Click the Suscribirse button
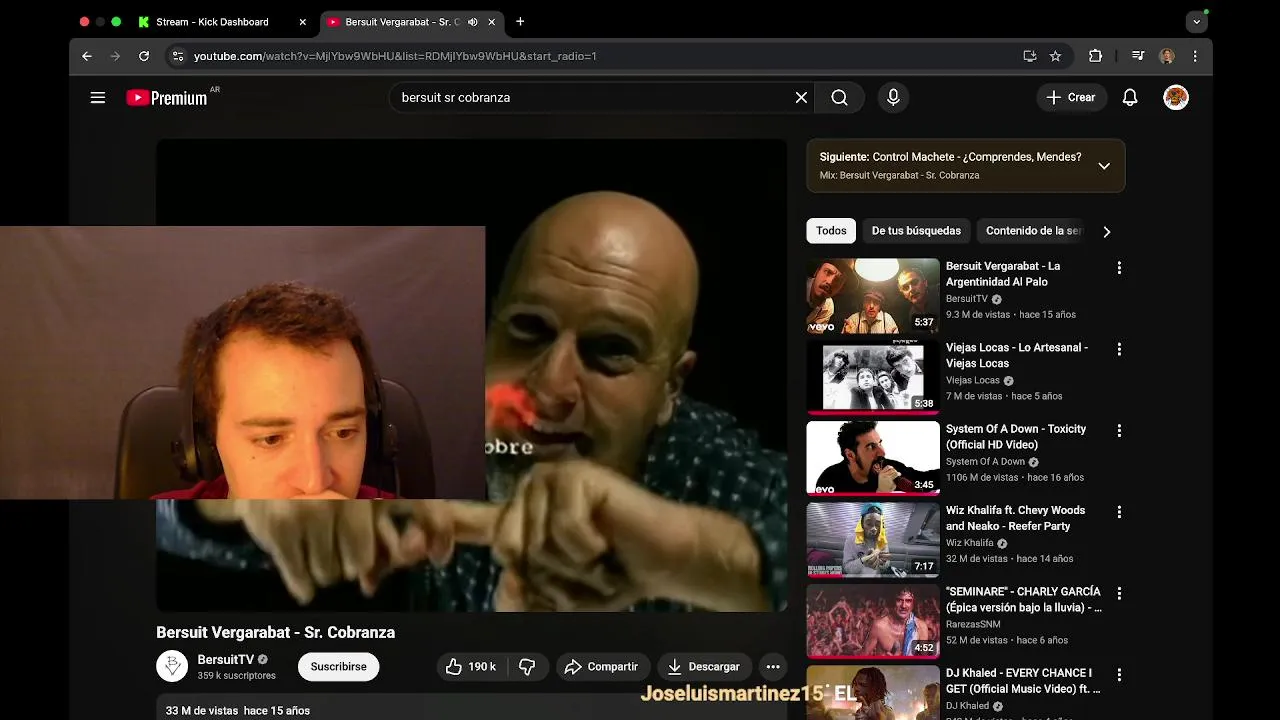 tap(338, 667)
